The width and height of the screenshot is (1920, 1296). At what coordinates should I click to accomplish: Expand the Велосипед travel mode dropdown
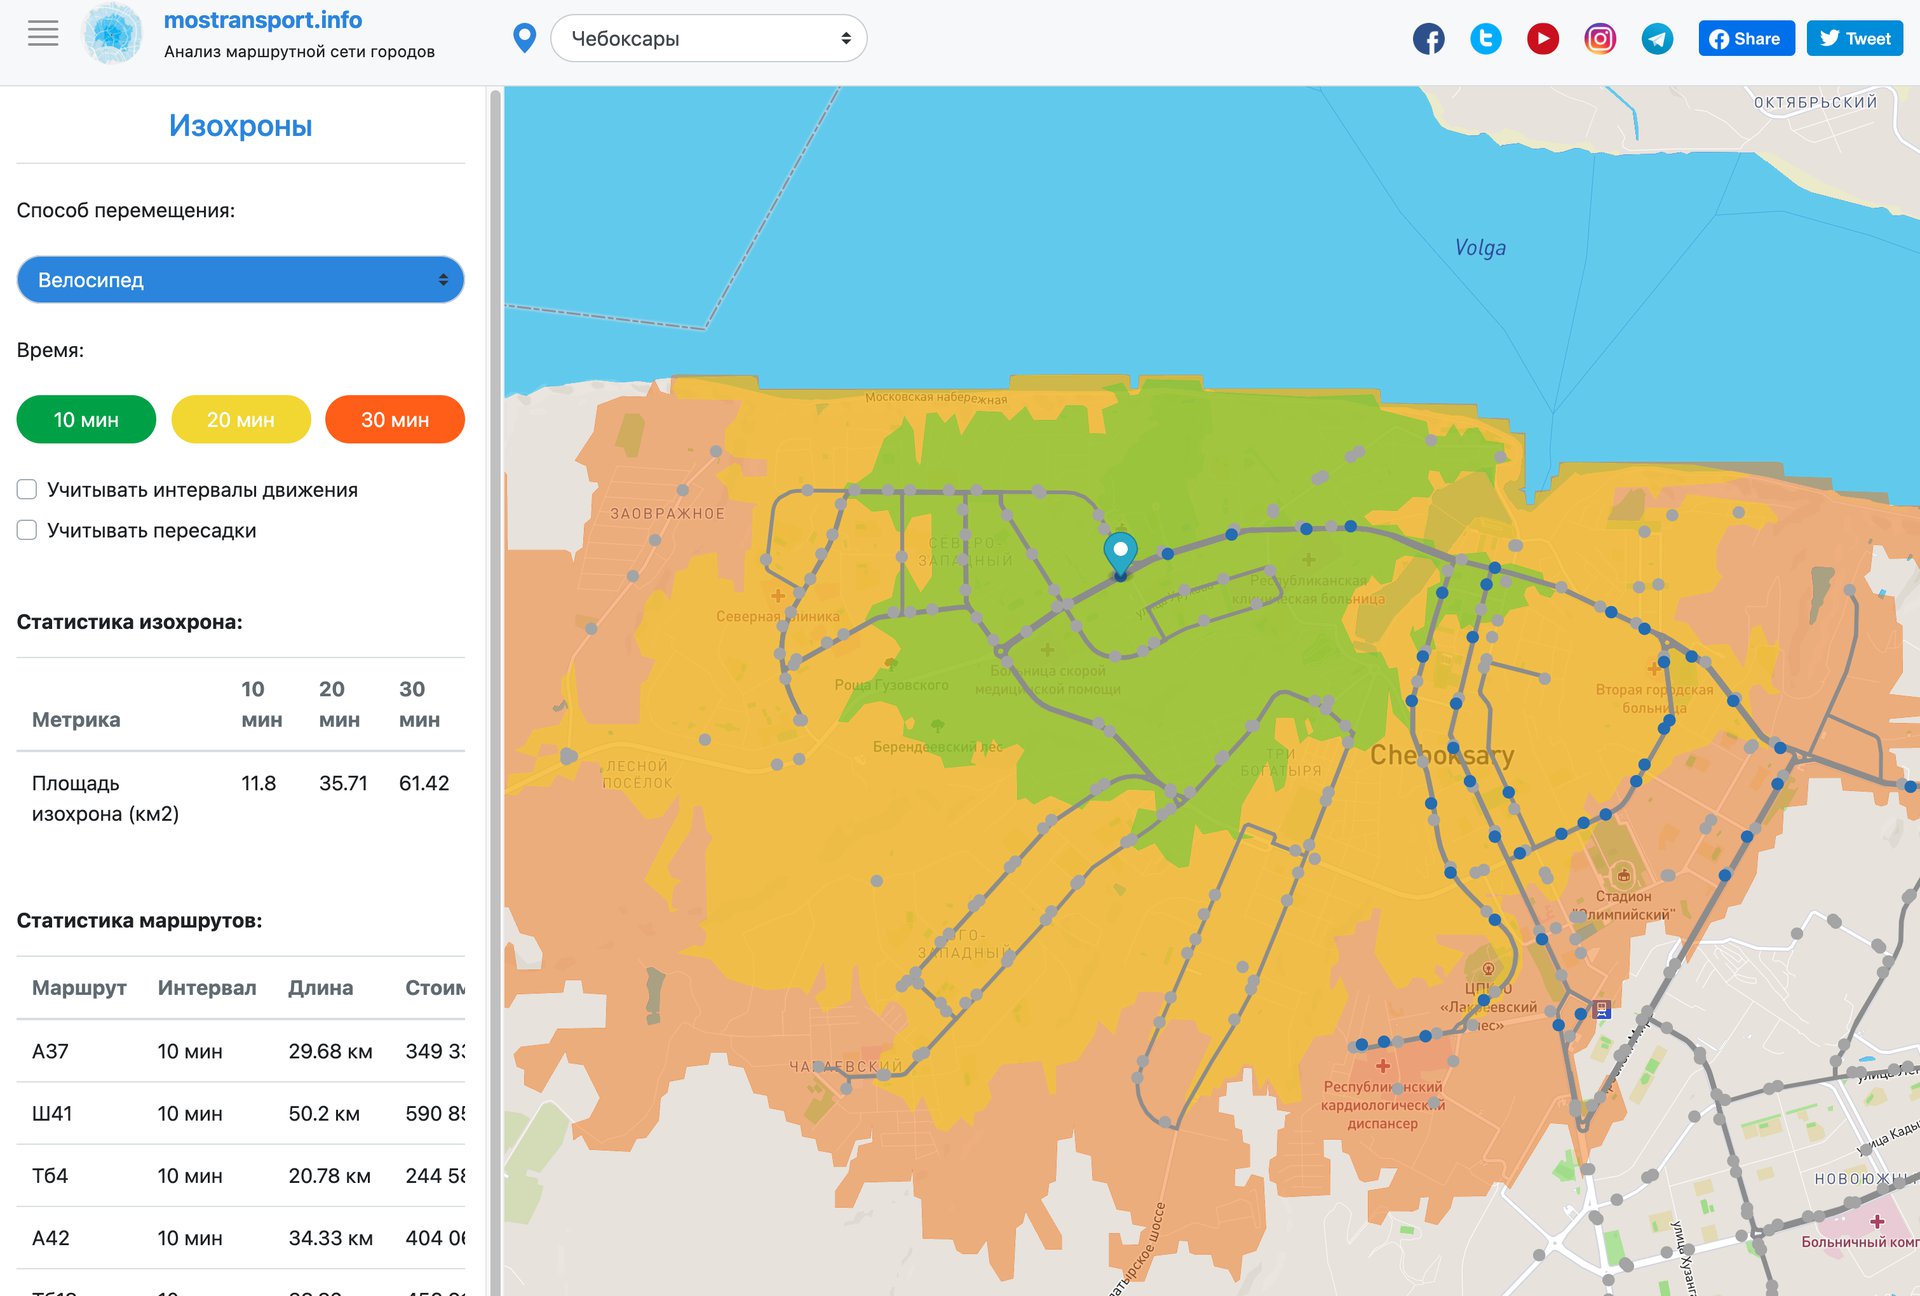coord(240,280)
